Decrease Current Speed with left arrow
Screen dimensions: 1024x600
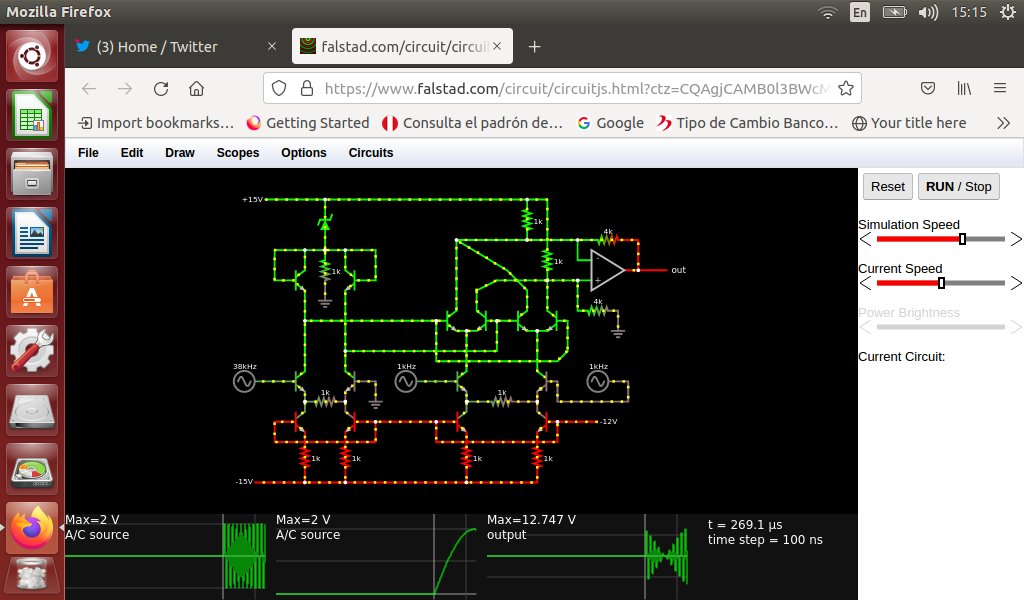pos(865,283)
